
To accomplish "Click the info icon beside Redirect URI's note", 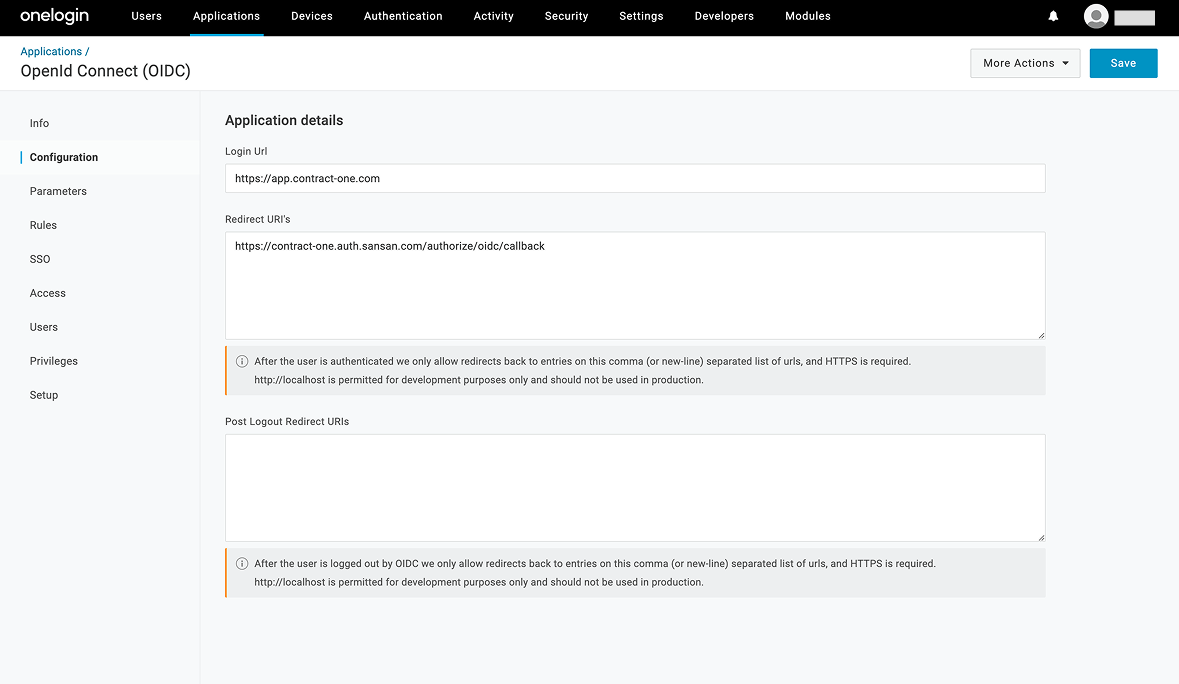I will 242,362.
